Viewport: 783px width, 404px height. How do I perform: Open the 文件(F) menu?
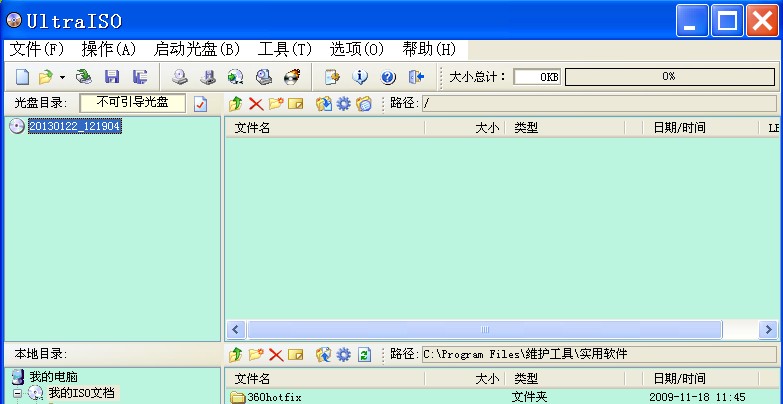click(37, 49)
